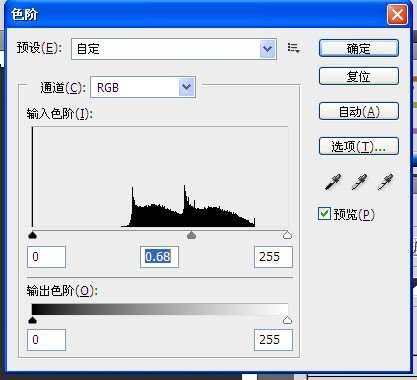Open 选项(T)... settings
Viewport: 417px width, 380px height.
(x=359, y=146)
